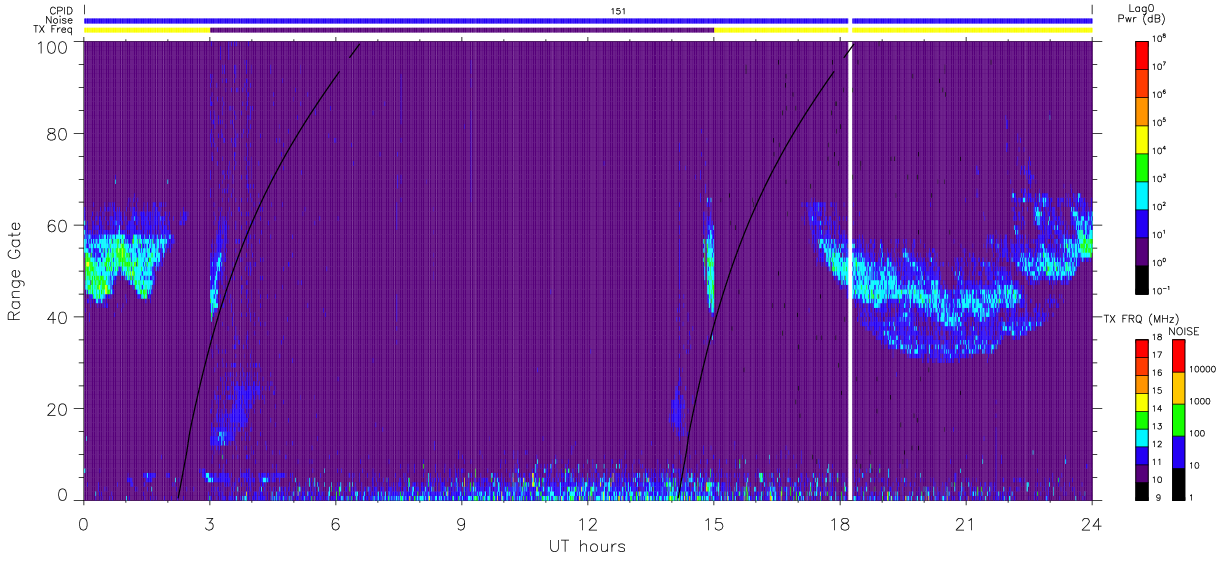Click the '40' tick label on Range Gate axis
Screen dimensions: 1228x567
59,317
